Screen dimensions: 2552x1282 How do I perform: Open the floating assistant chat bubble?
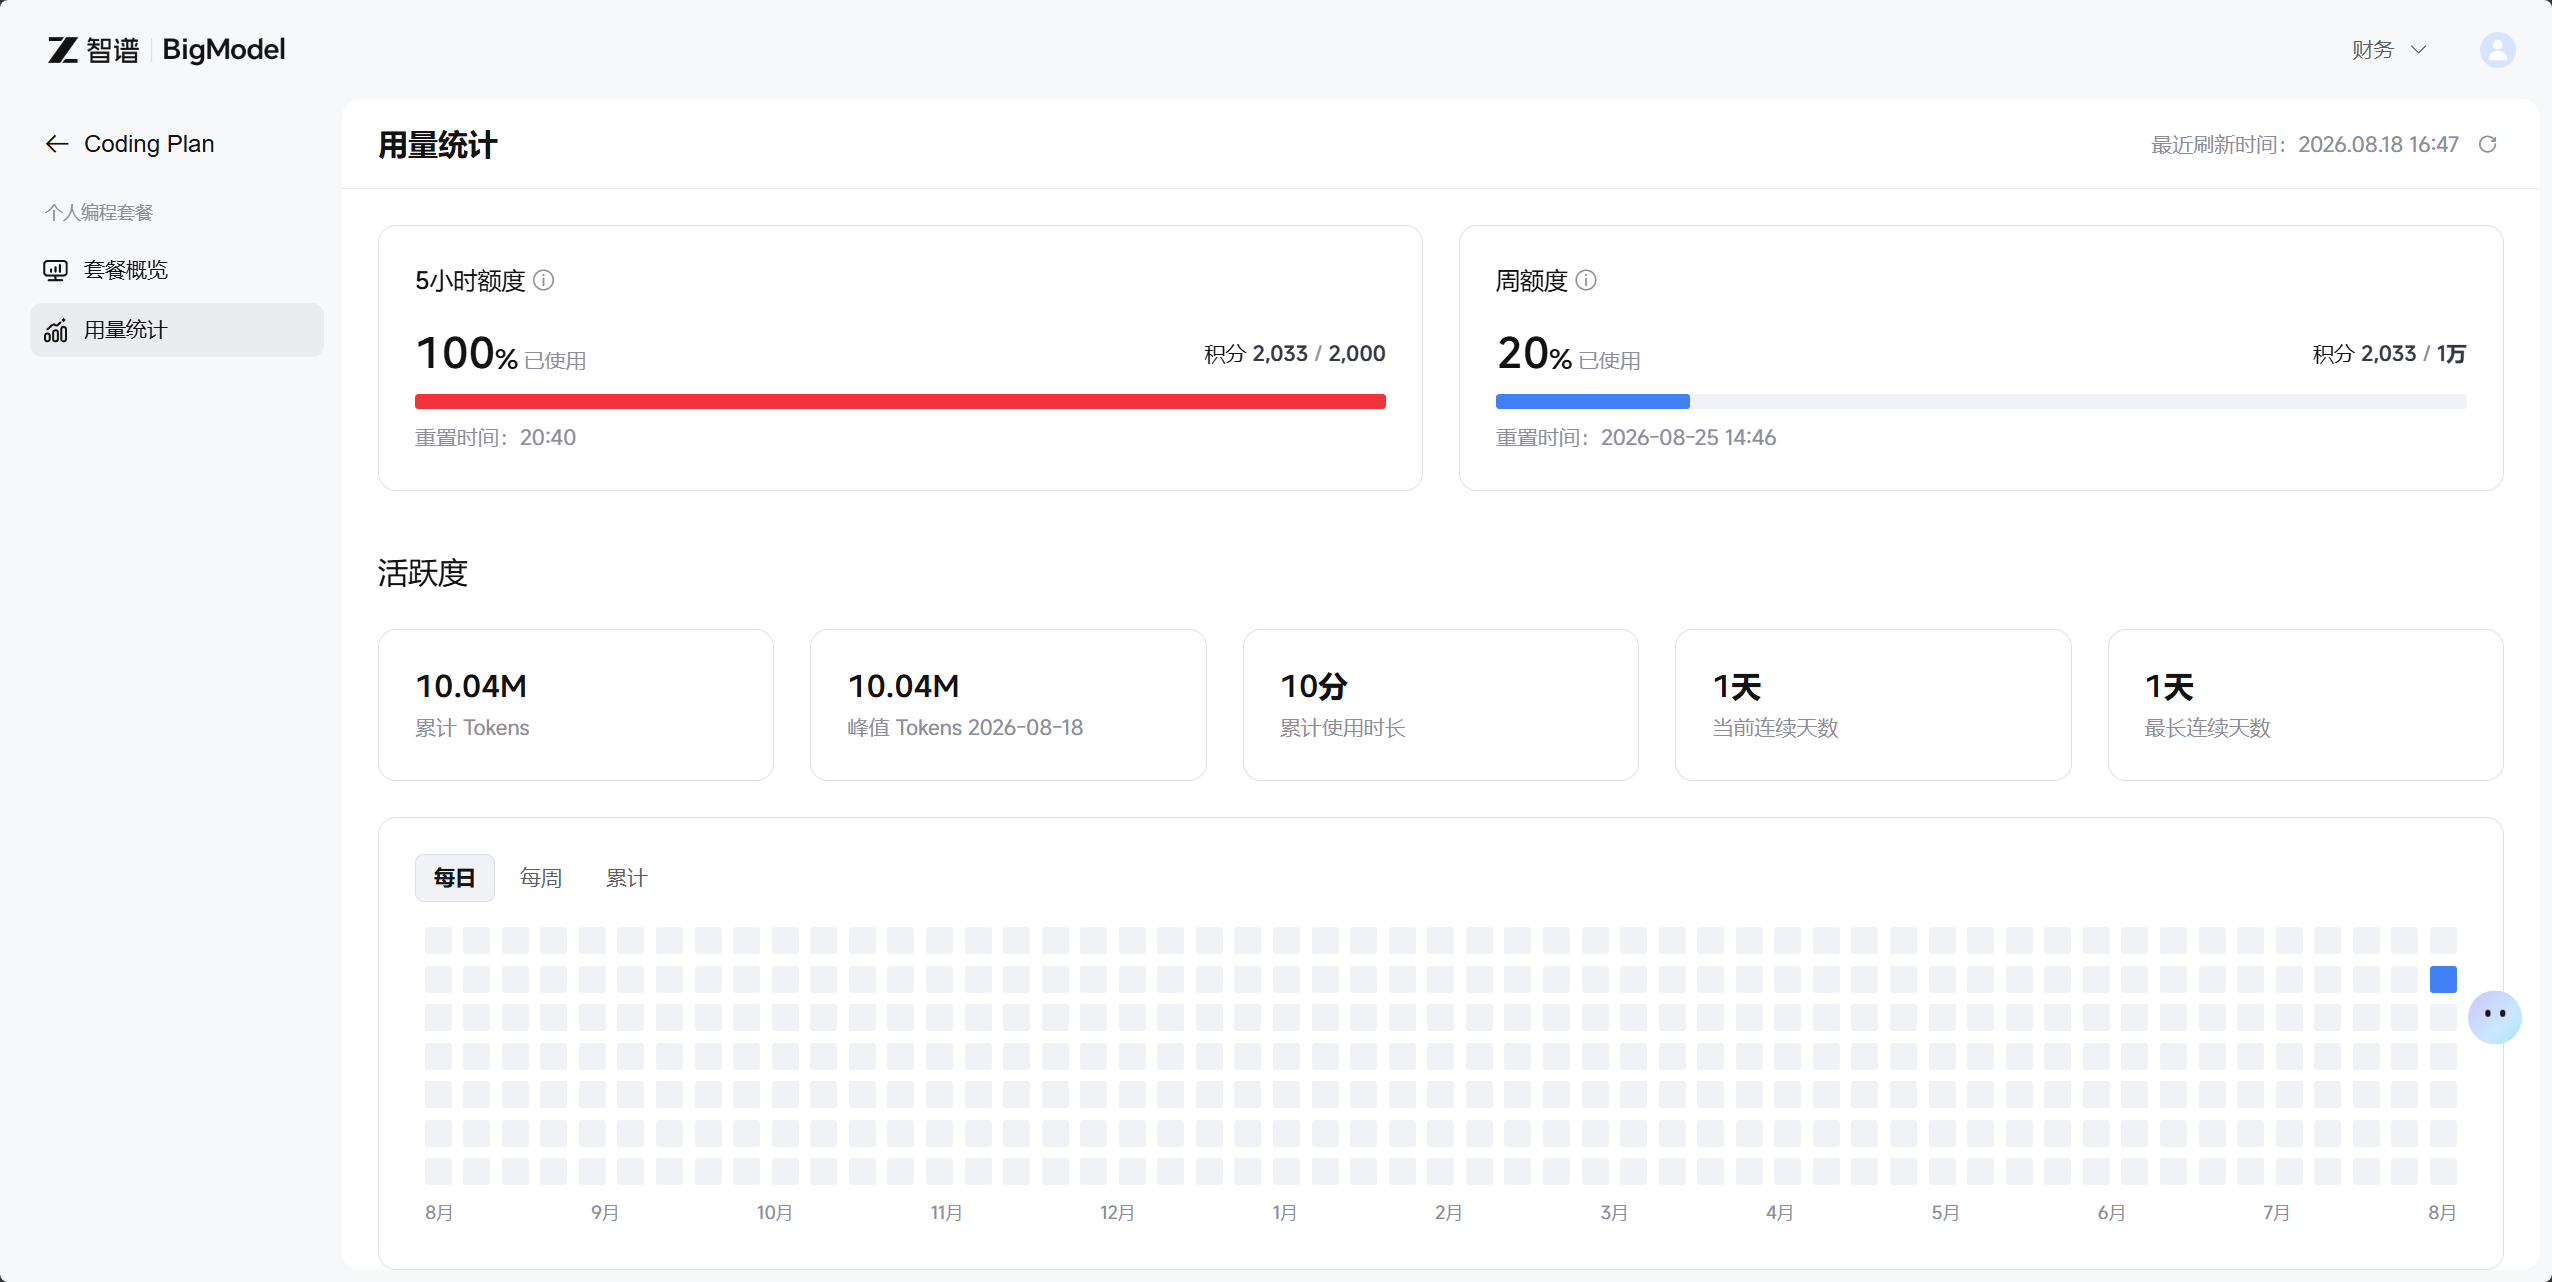[x=2495, y=1017]
